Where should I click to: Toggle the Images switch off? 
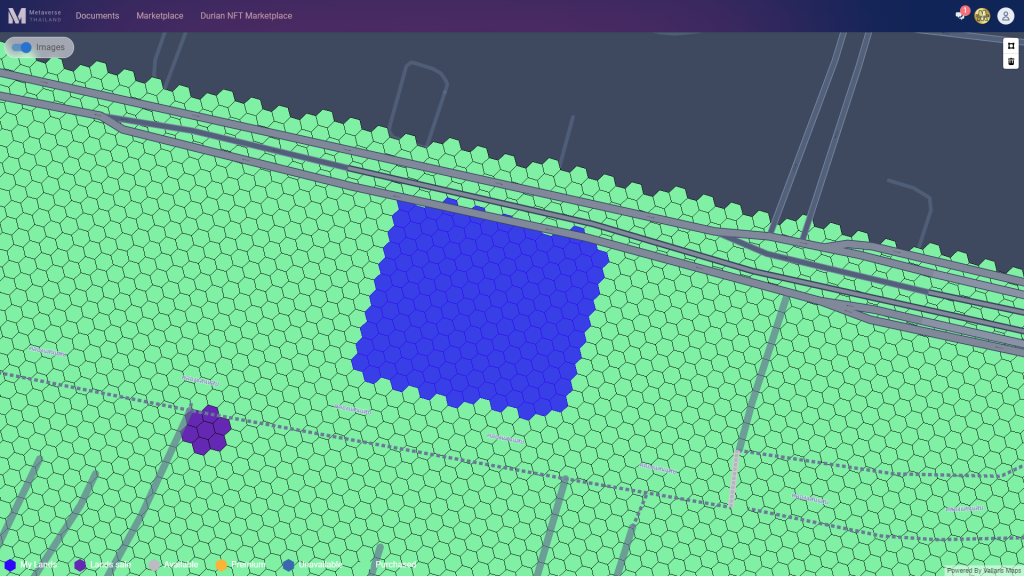tap(22, 47)
